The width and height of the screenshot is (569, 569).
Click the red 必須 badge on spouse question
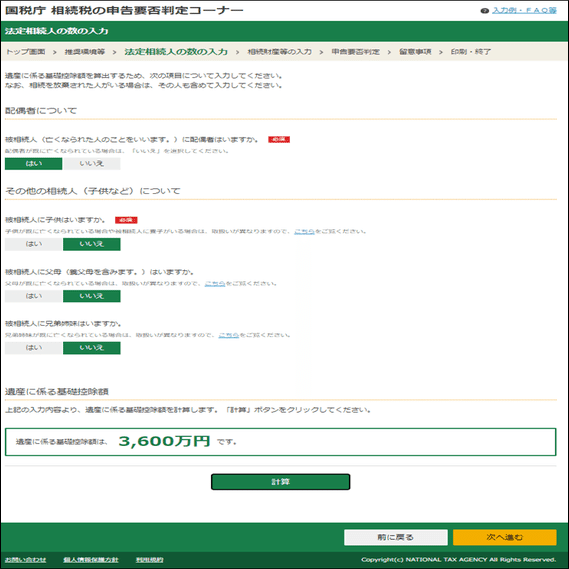coord(279,139)
